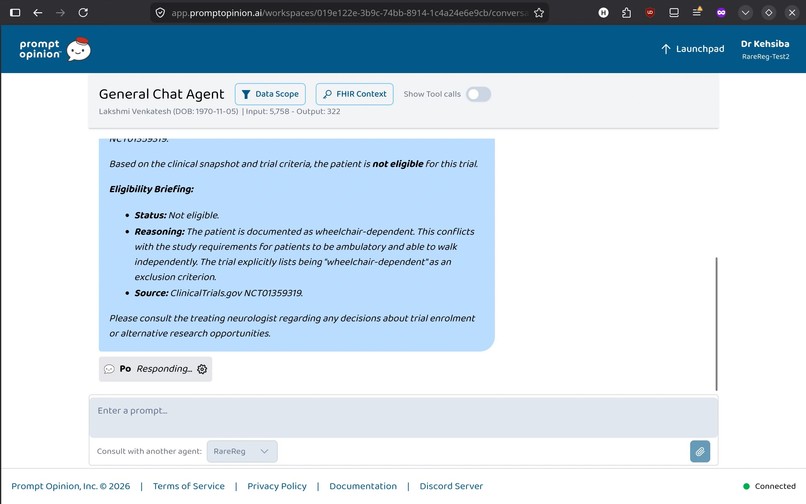Click the 'Eligibility Briefing:' heading text

[x=152, y=189]
